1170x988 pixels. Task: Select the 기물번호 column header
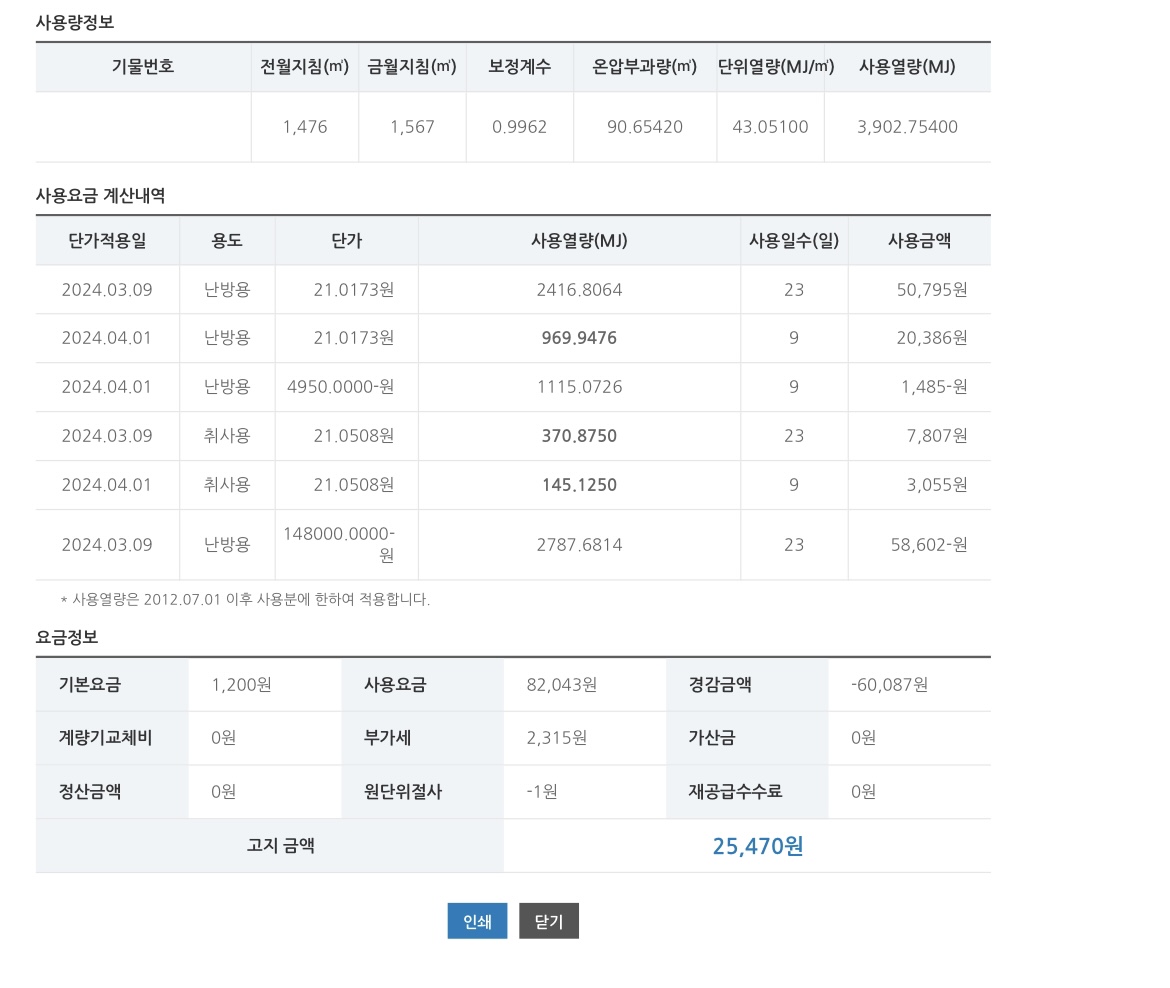point(143,67)
